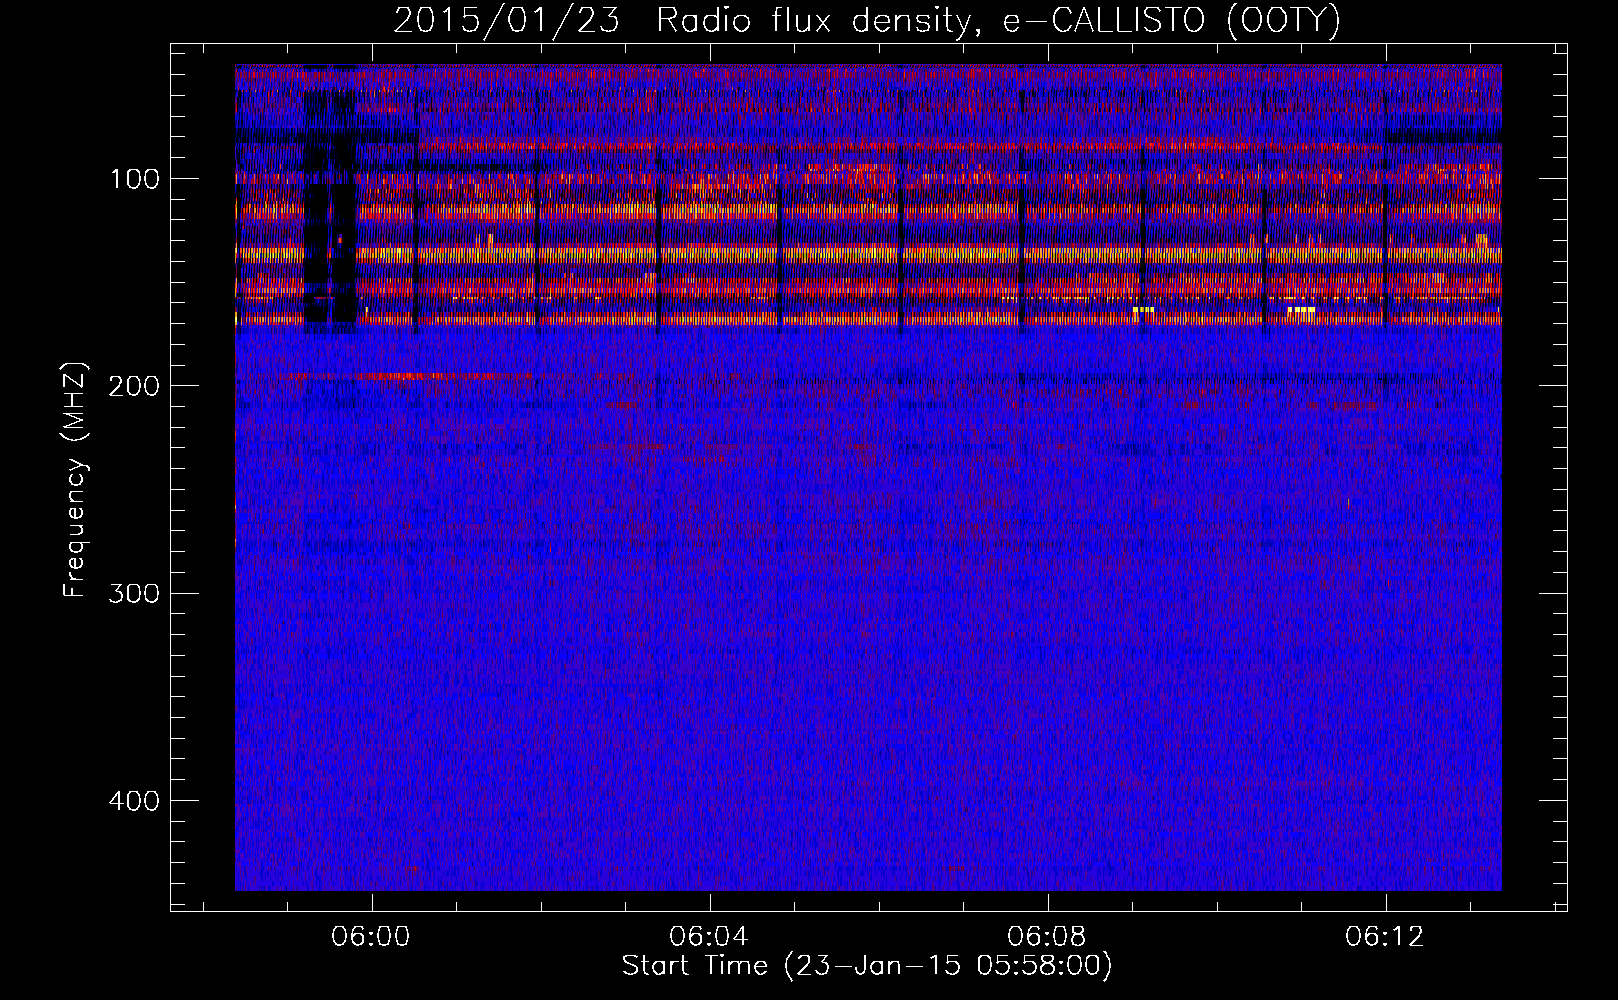1618x1000 pixels.
Task: Click the 300 frequency tick label
Action: coord(133,593)
